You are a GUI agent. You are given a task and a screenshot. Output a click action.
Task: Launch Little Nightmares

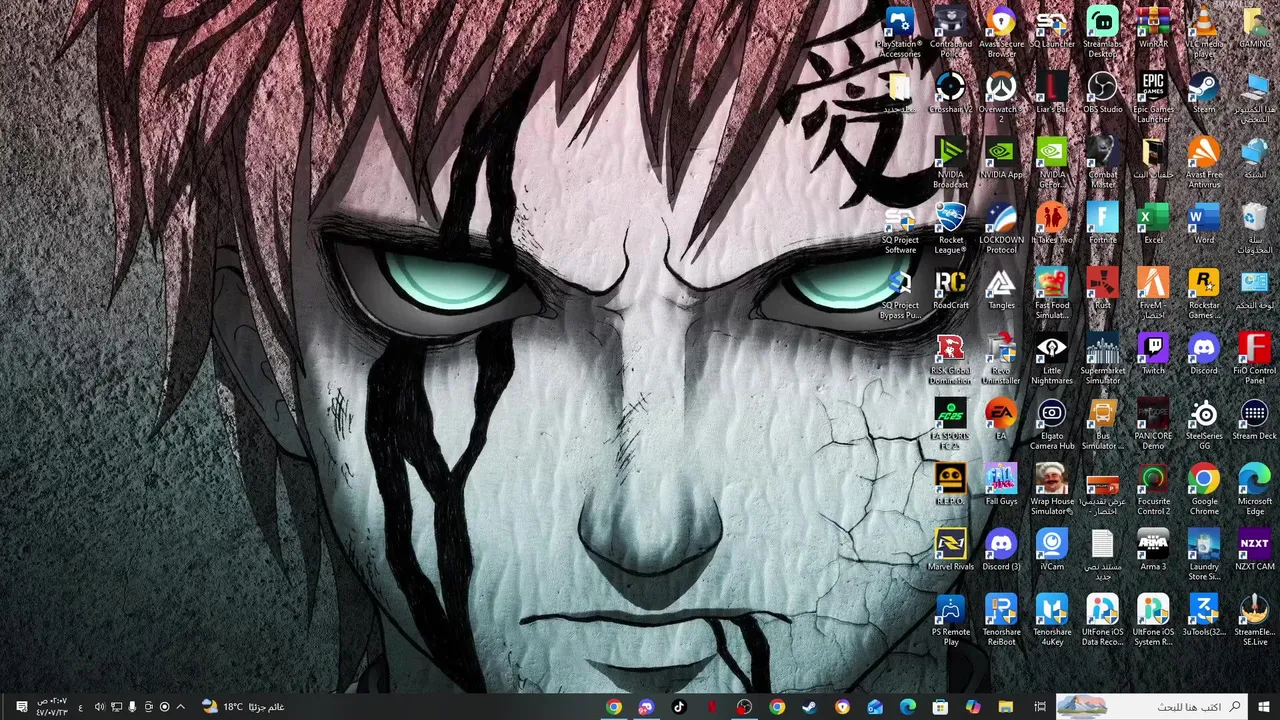(1052, 359)
